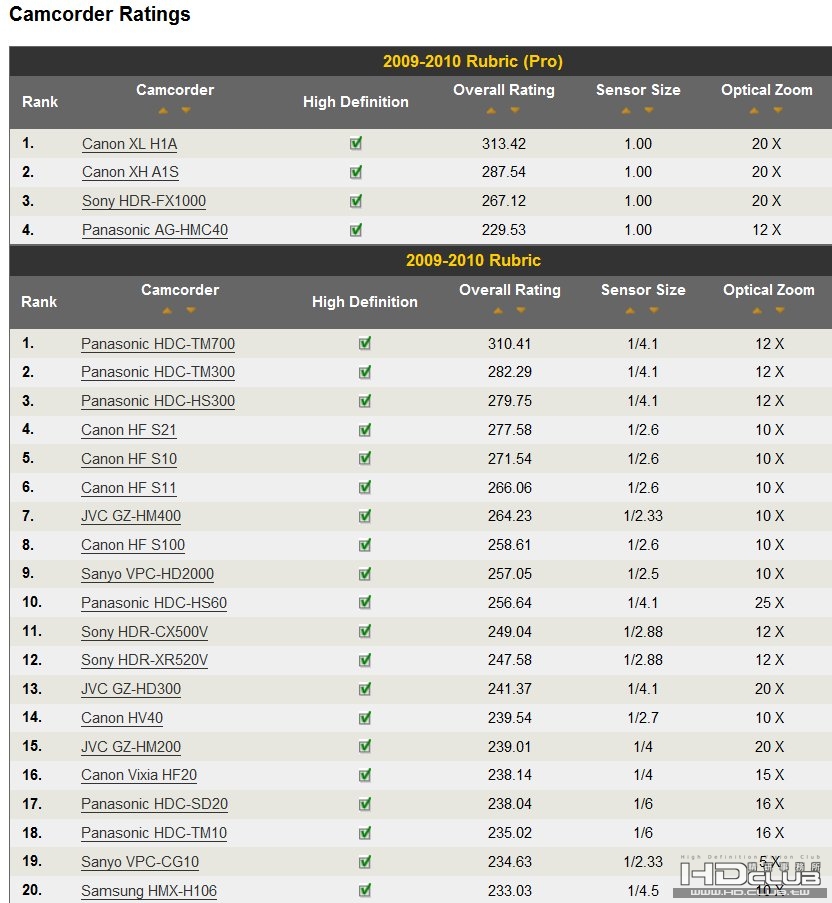Sort Pro table Optical Zoom descending arrow

pos(778,110)
